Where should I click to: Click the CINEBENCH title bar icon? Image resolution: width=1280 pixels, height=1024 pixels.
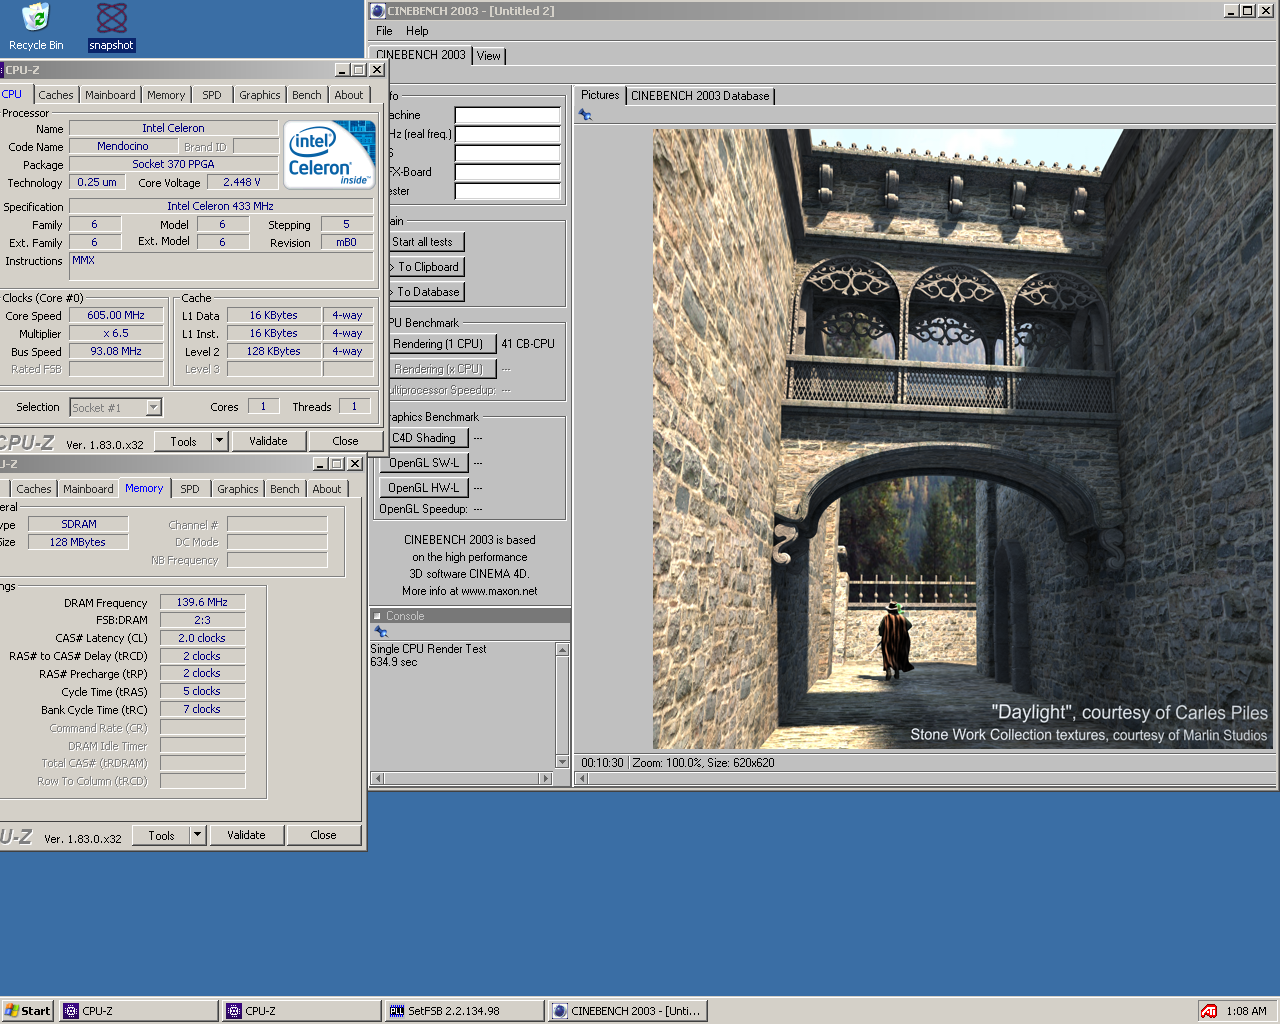[x=378, y=11]
